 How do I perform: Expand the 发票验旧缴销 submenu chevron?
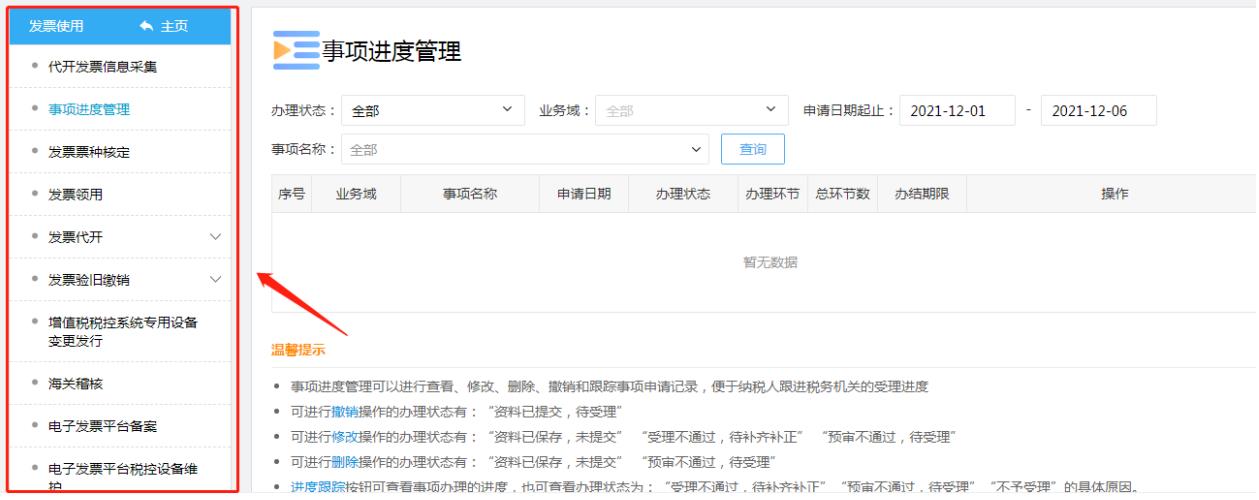(216, 279)
